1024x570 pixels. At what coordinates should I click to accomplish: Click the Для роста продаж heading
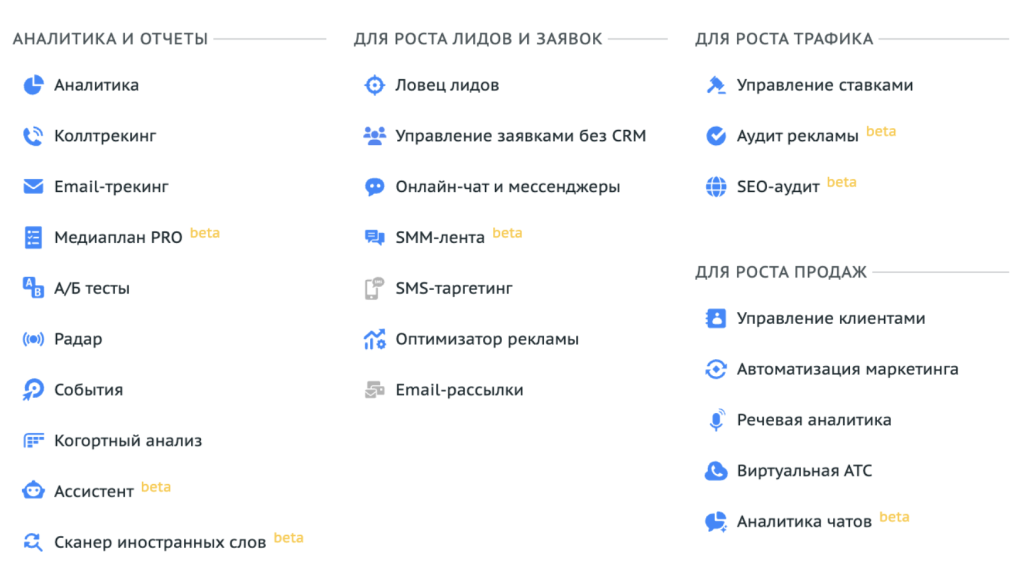780,272
